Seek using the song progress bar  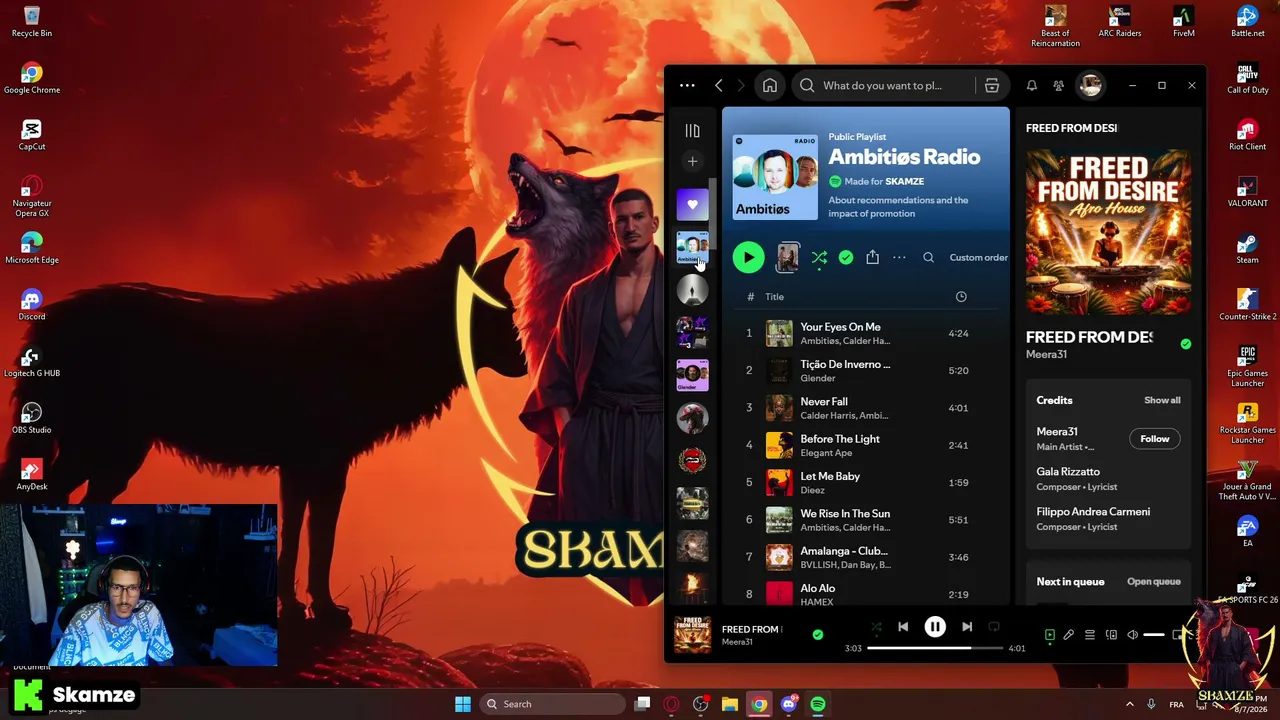[935, 648]
